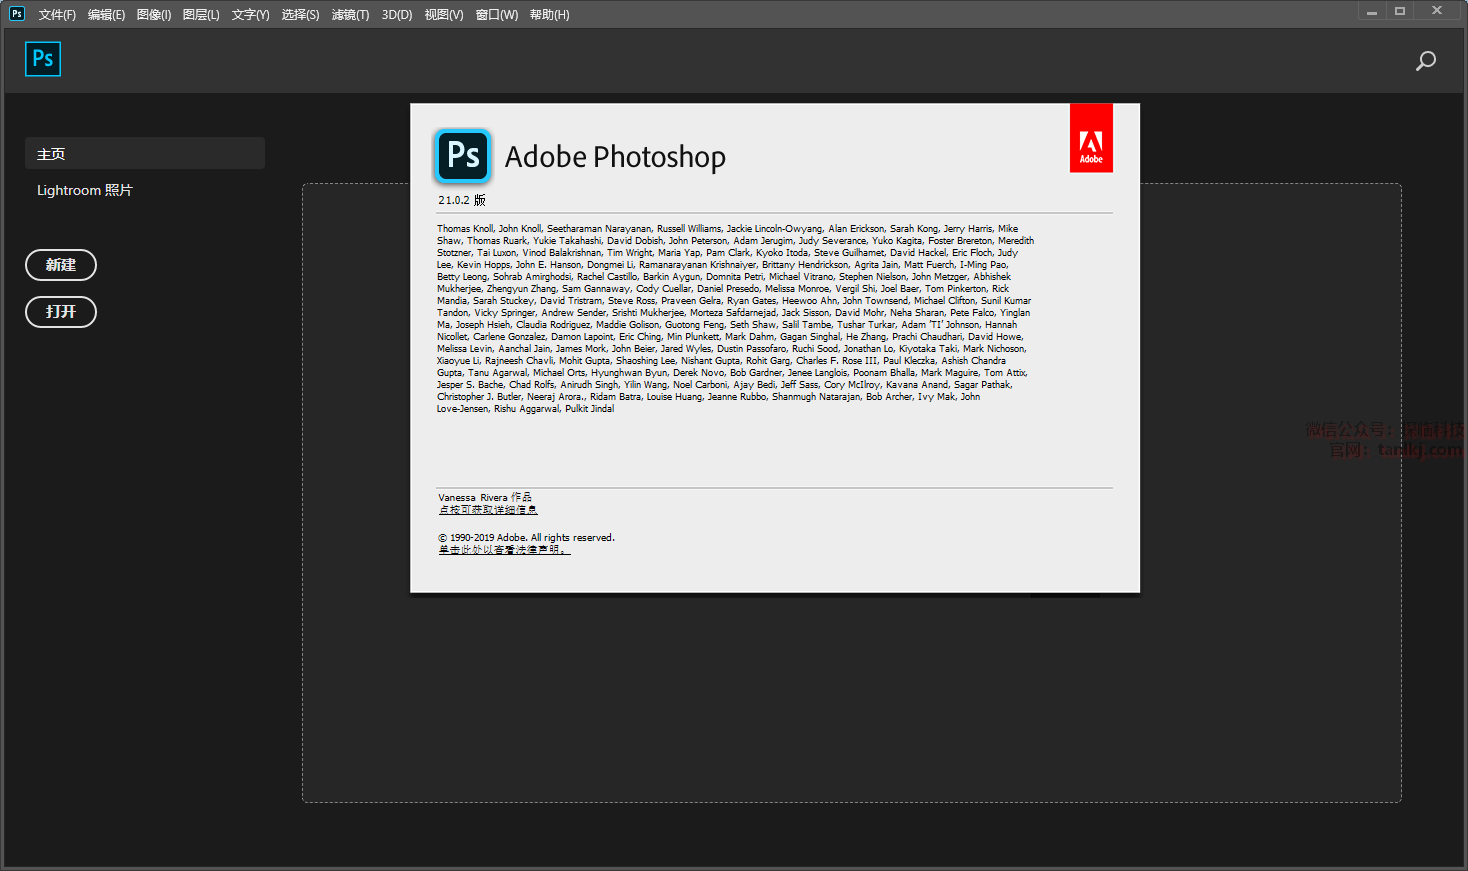1468x871 pixels.
Task: Open the 3D(D) menu
Action: point(397,15)
